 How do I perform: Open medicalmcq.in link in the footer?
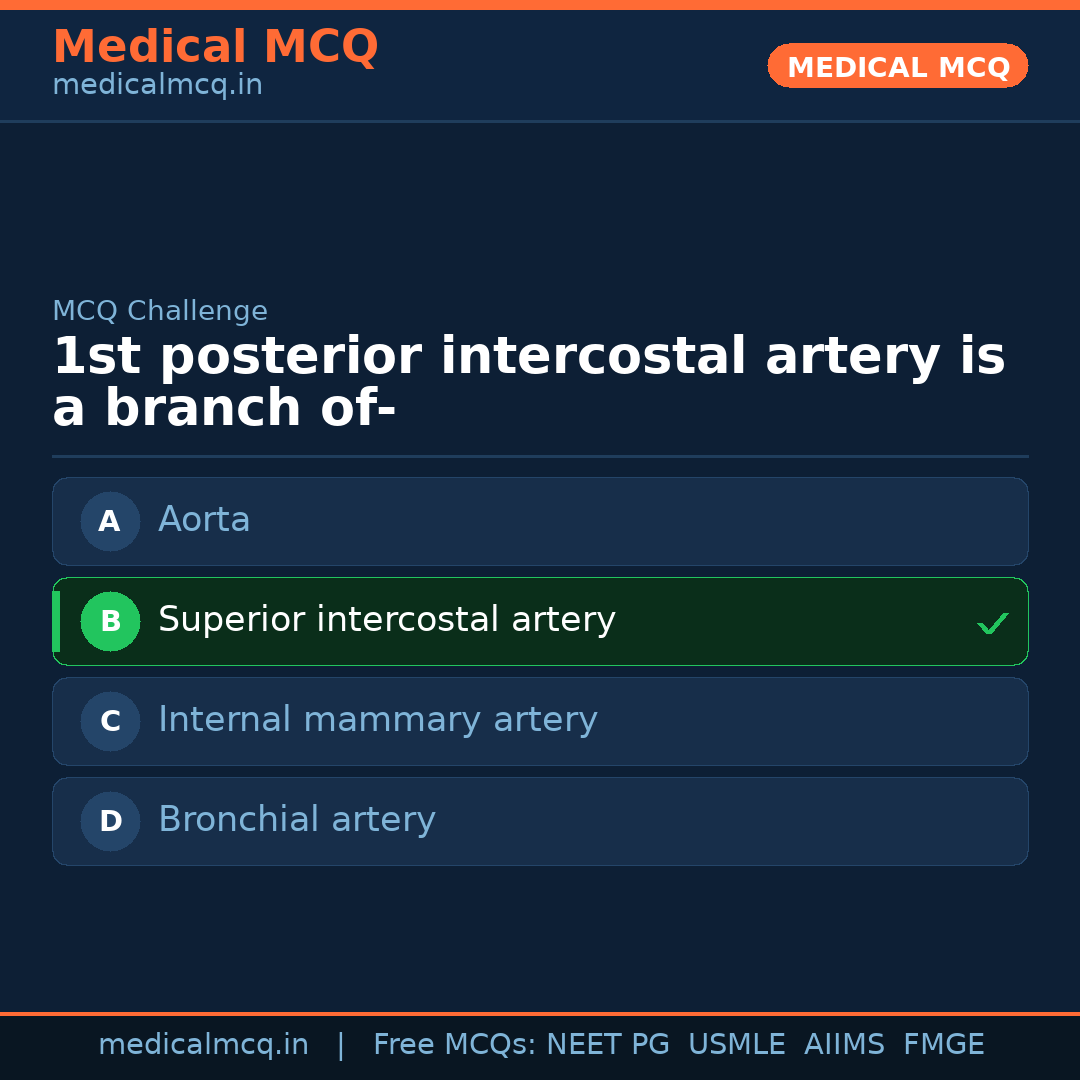[203, 1045]
